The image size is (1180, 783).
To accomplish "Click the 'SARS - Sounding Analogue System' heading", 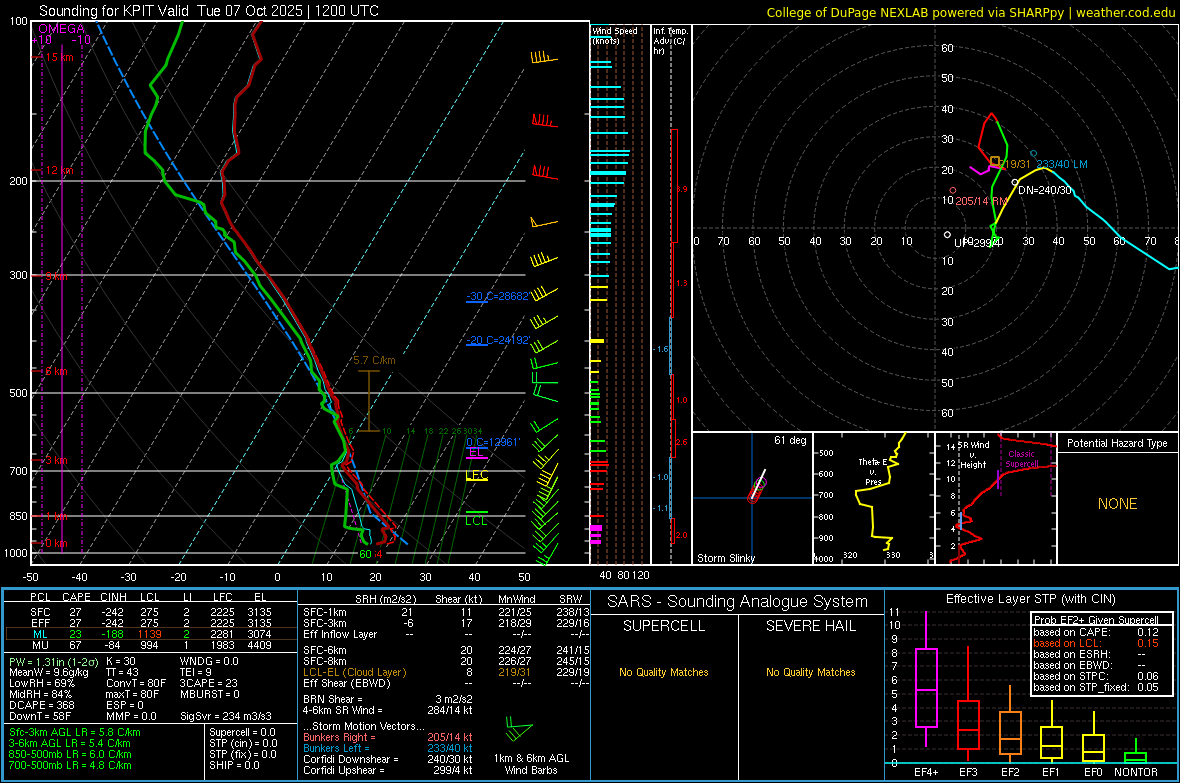I will pos(738,602).
